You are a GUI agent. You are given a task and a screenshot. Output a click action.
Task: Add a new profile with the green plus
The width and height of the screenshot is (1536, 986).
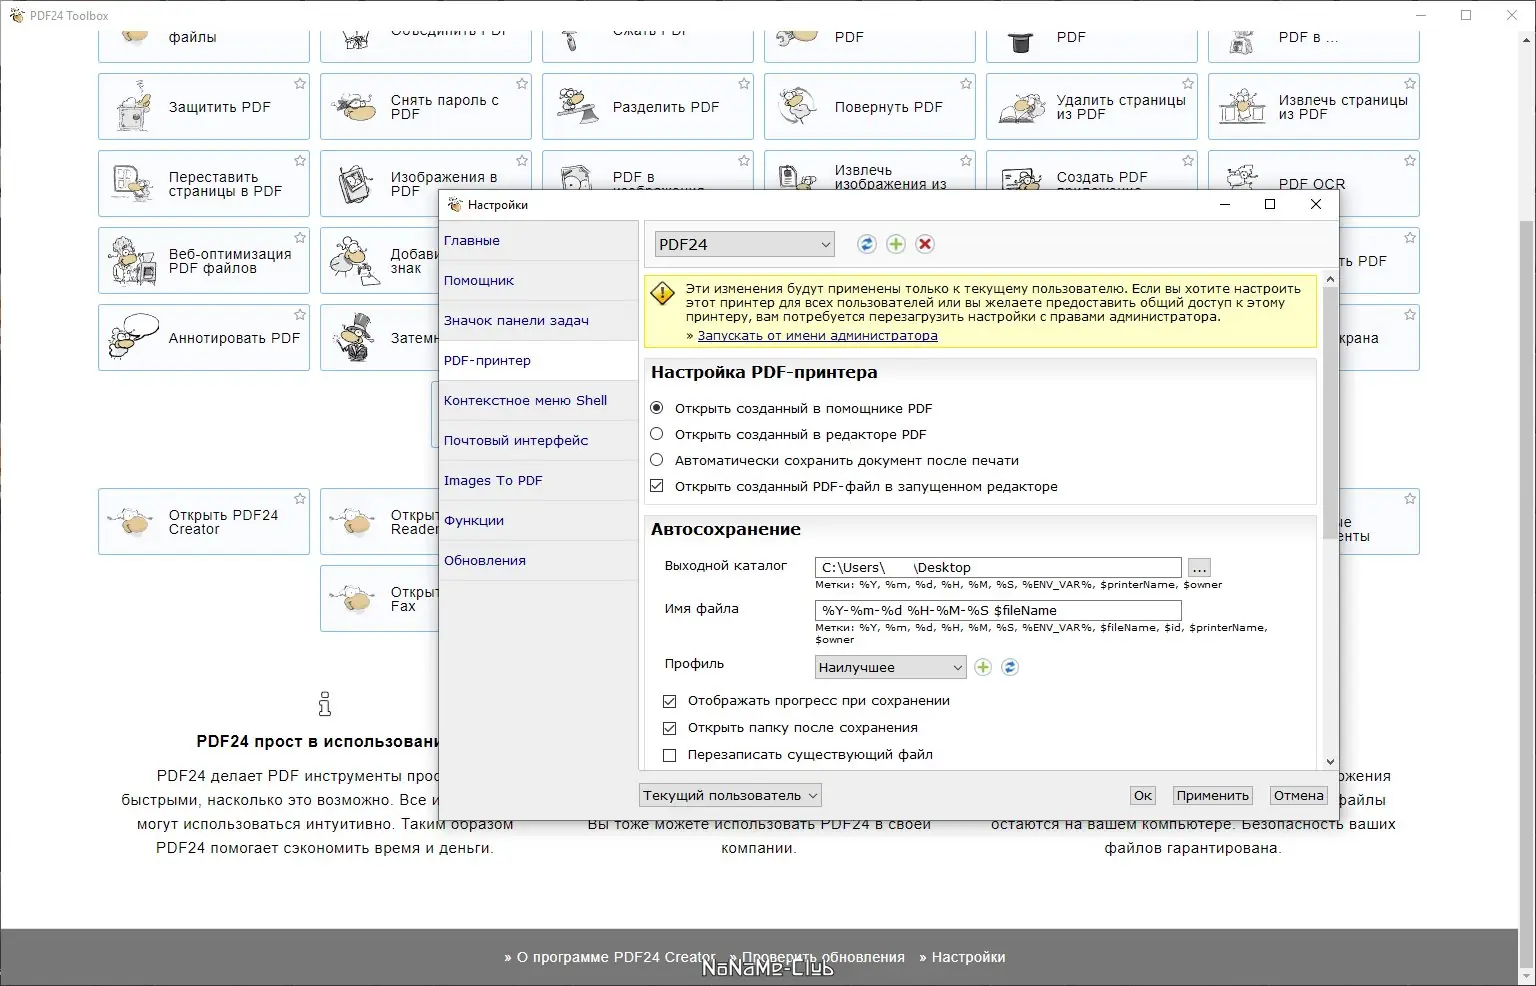(x=983, y=667)
